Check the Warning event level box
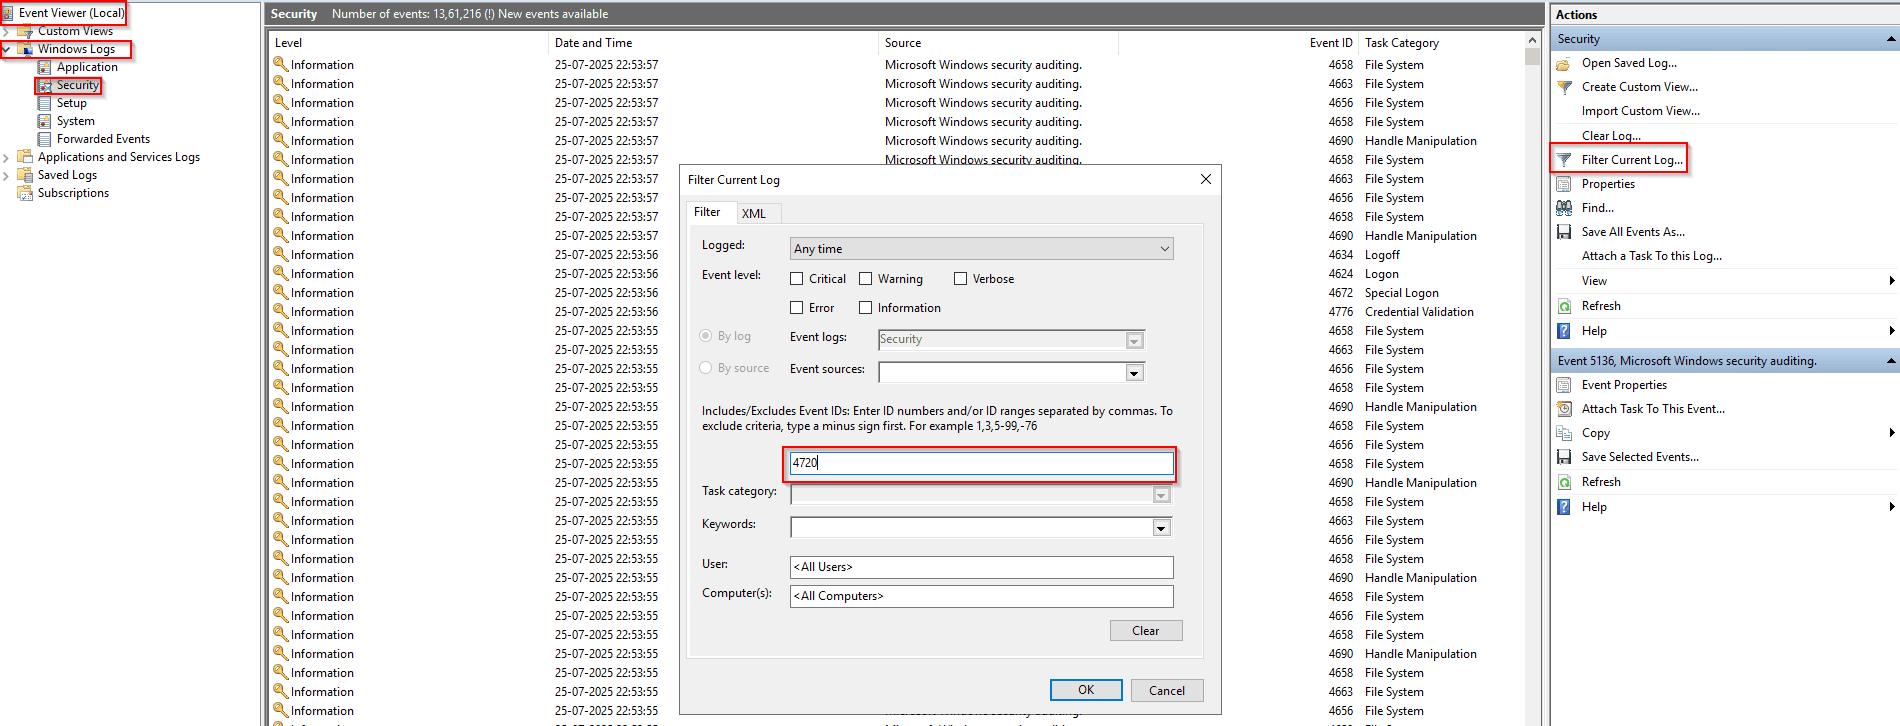This screenshot has width=1900, height=726. (866, 279)
